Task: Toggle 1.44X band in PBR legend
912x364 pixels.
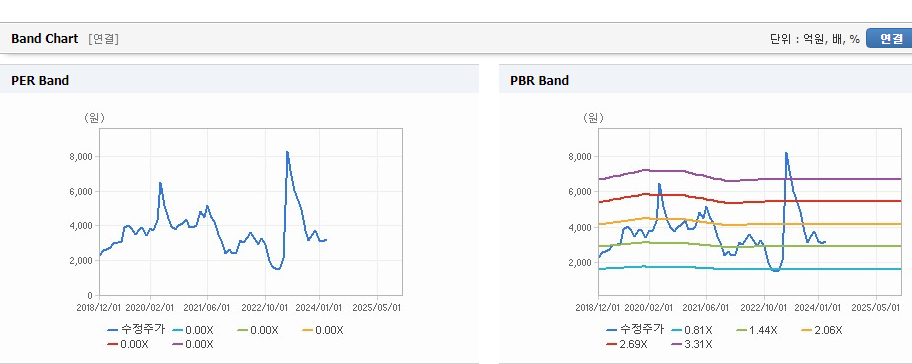Action: pyautogui.click(x=757, y=330)
